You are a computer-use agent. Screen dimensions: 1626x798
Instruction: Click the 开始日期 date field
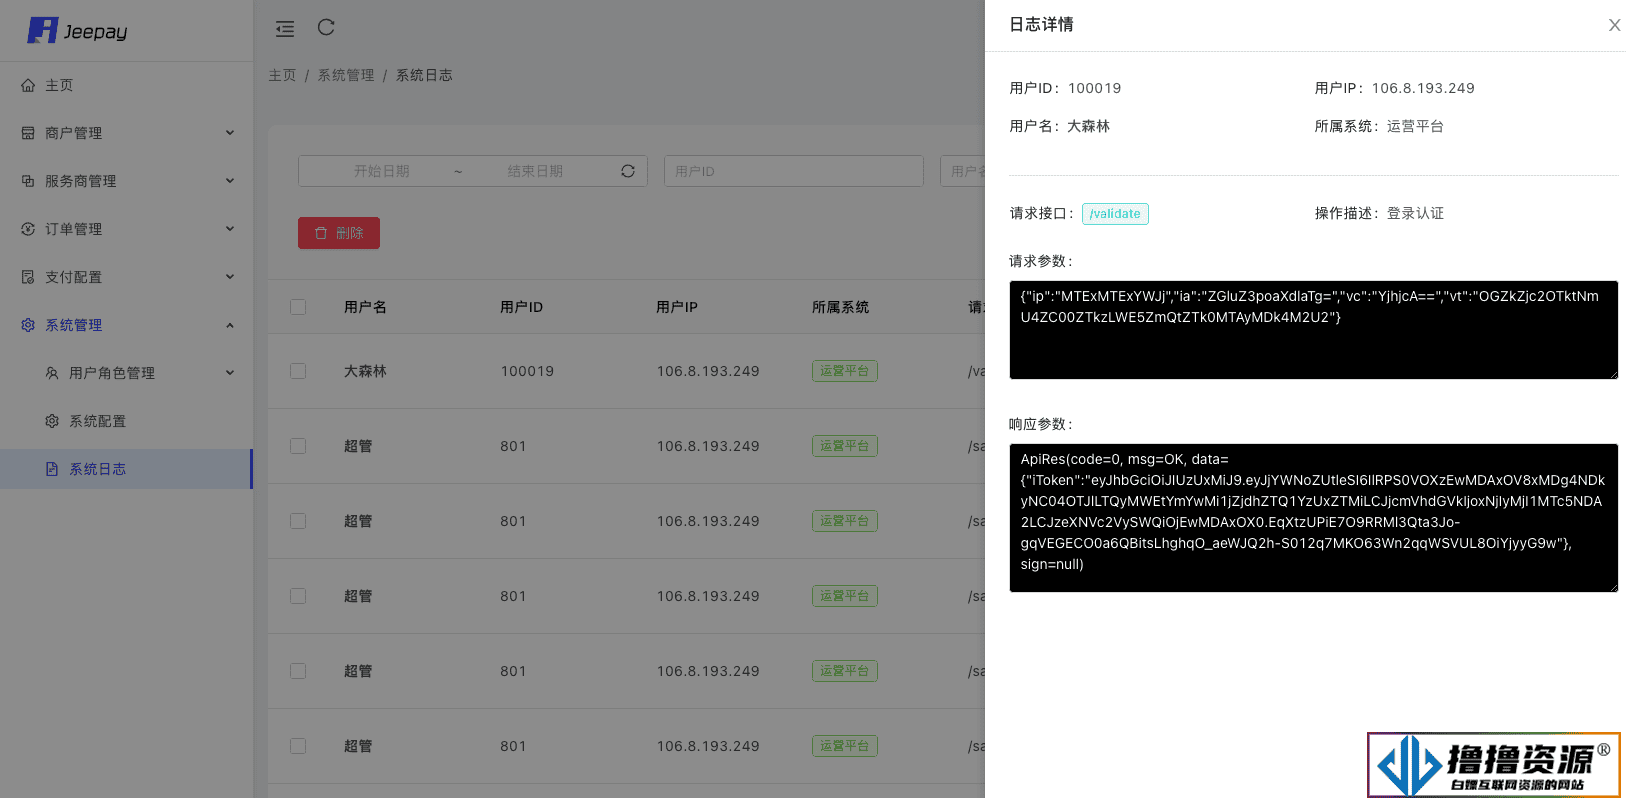click(x=382, y=171)
